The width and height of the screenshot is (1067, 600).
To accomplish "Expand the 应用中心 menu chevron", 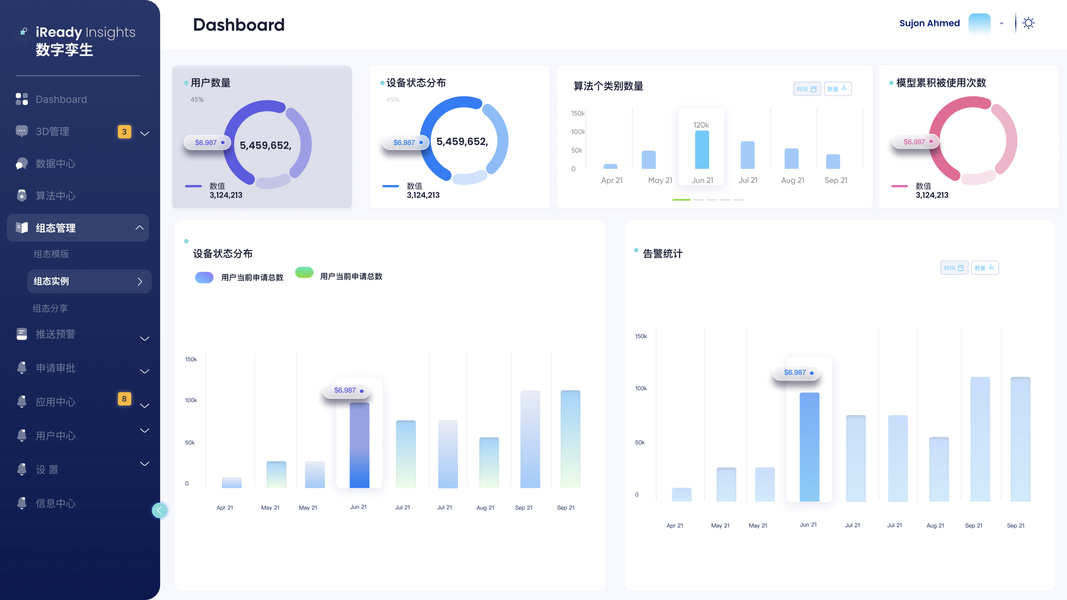I will click(x=144, y=405).
